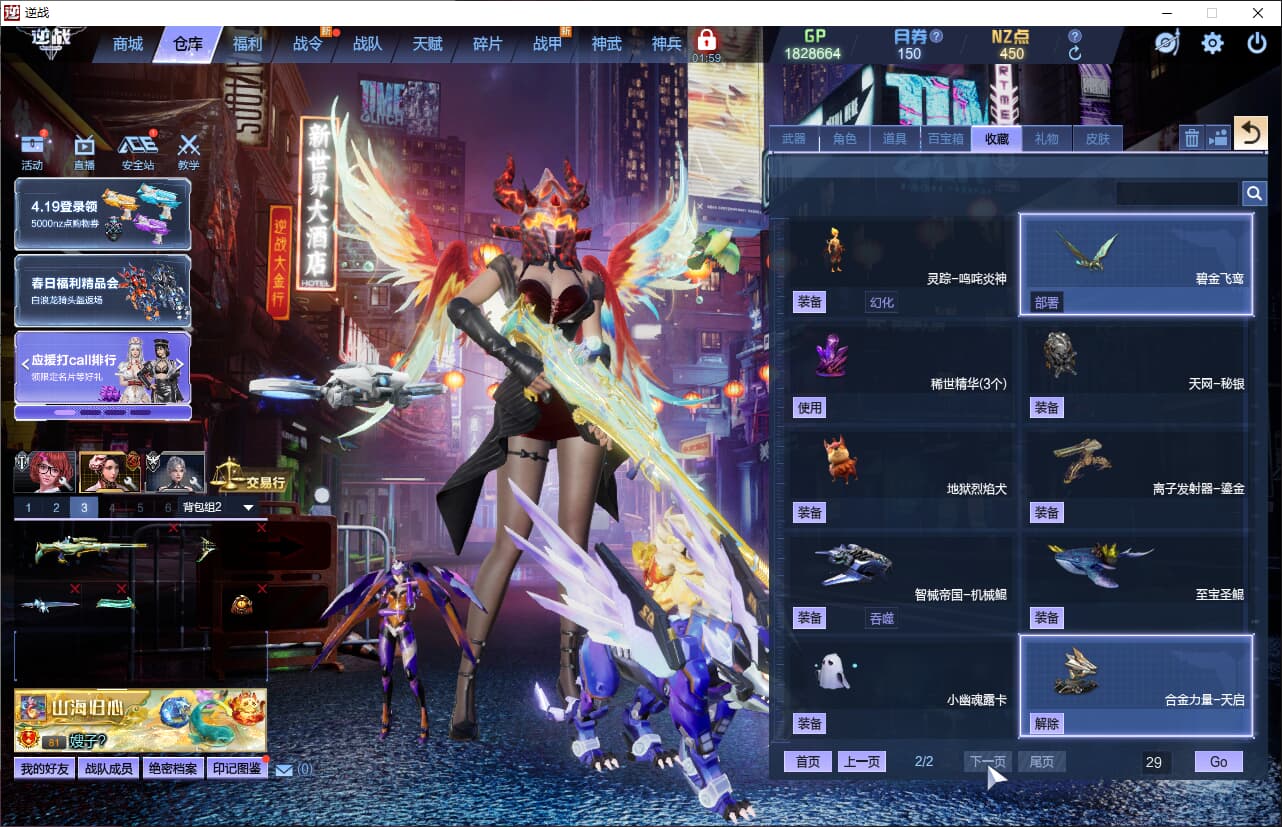Click the magnifier search icon
Image resolution: width=1282 pixels, height=827 pixels.
tap(1254, 193)
